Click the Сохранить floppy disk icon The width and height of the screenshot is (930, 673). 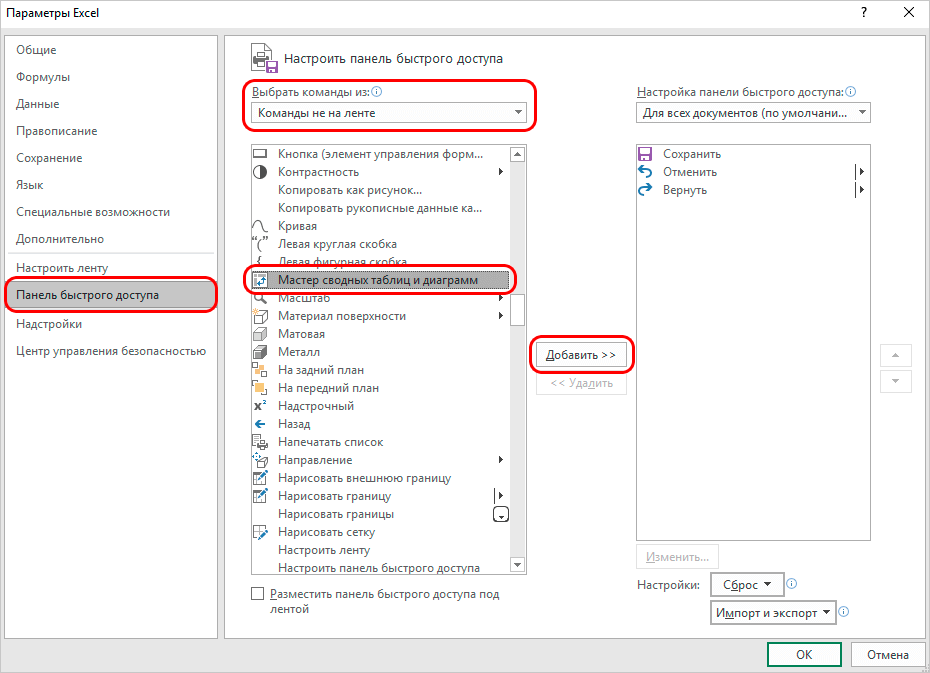coord(645,154)
